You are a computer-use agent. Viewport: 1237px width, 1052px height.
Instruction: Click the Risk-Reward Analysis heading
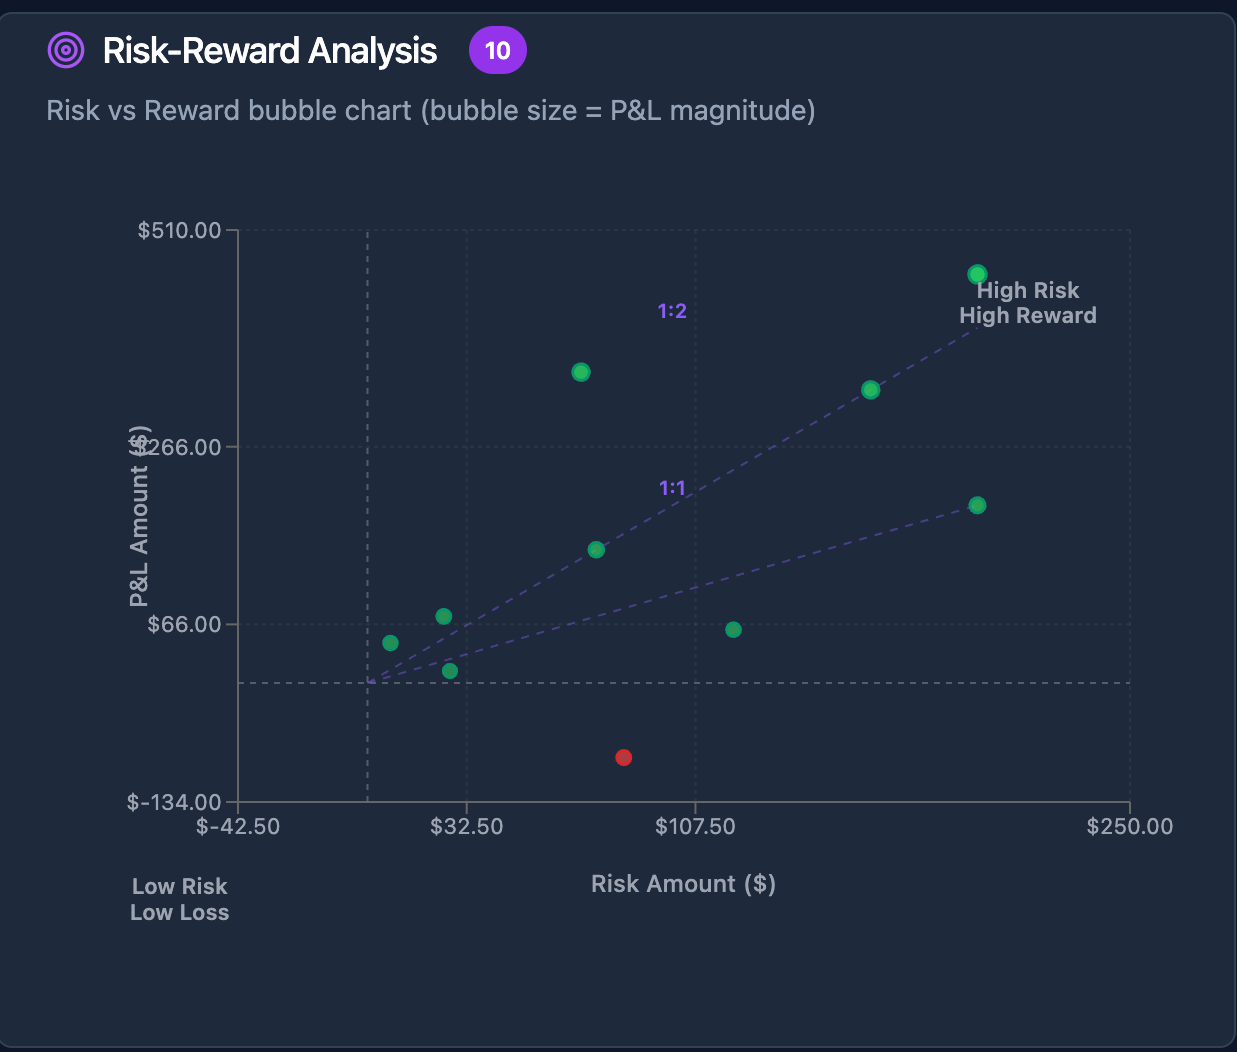tap(270, 50)
